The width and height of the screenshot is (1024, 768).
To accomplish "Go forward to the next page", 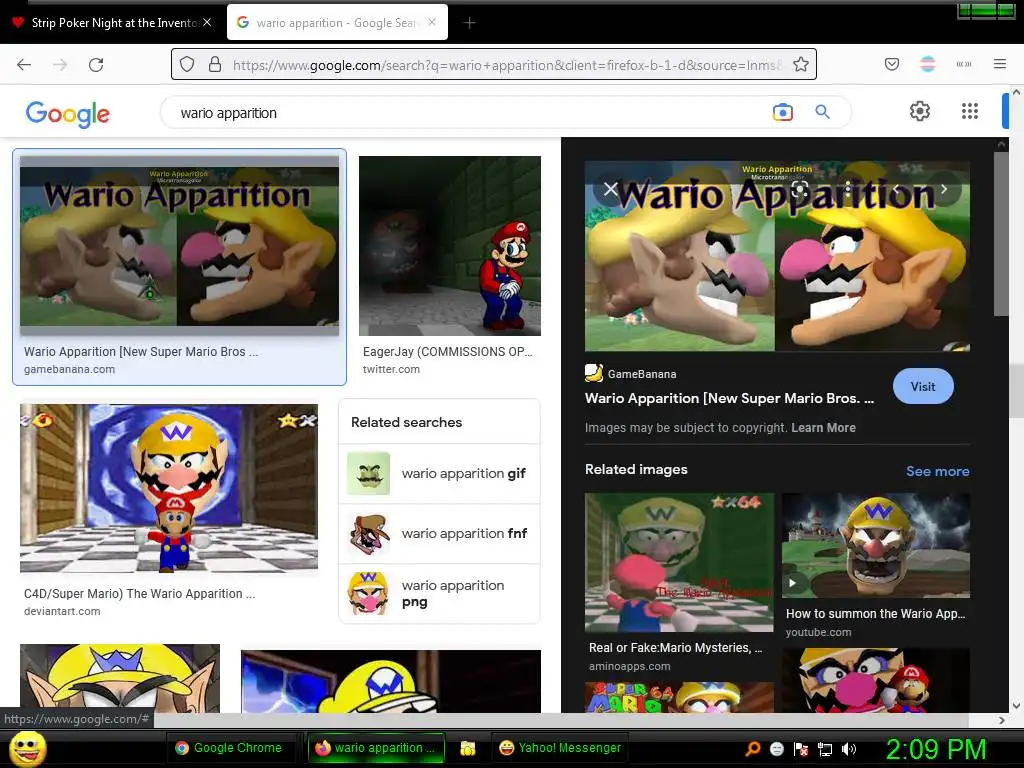I will point(60,64).
